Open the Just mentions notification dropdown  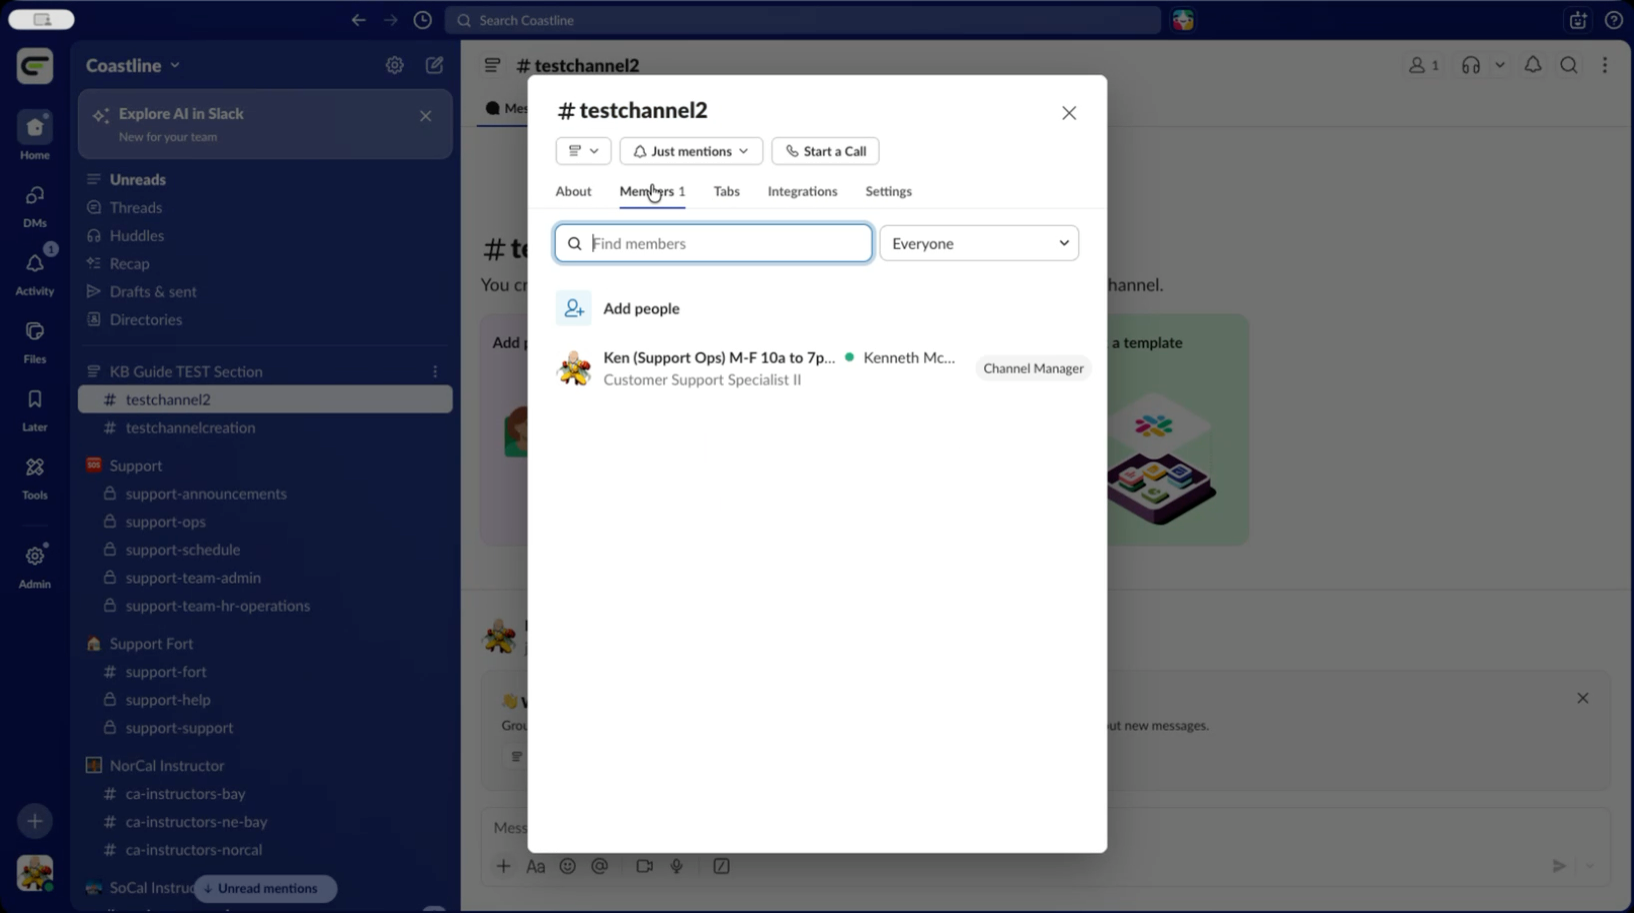pyautogui.click(x=691, y=151)
